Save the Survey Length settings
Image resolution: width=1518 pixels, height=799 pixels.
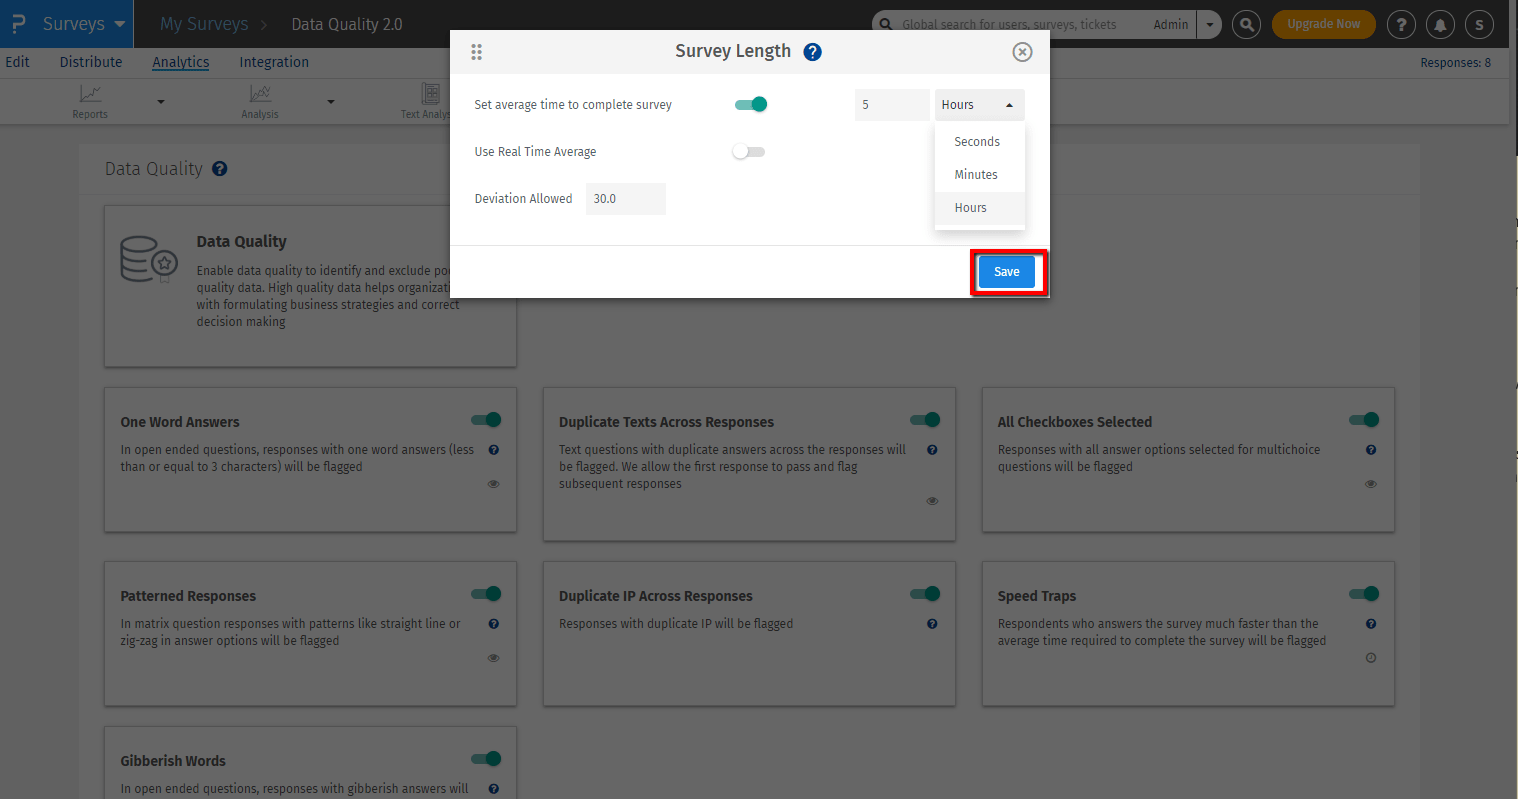[x=1006, y=271]
